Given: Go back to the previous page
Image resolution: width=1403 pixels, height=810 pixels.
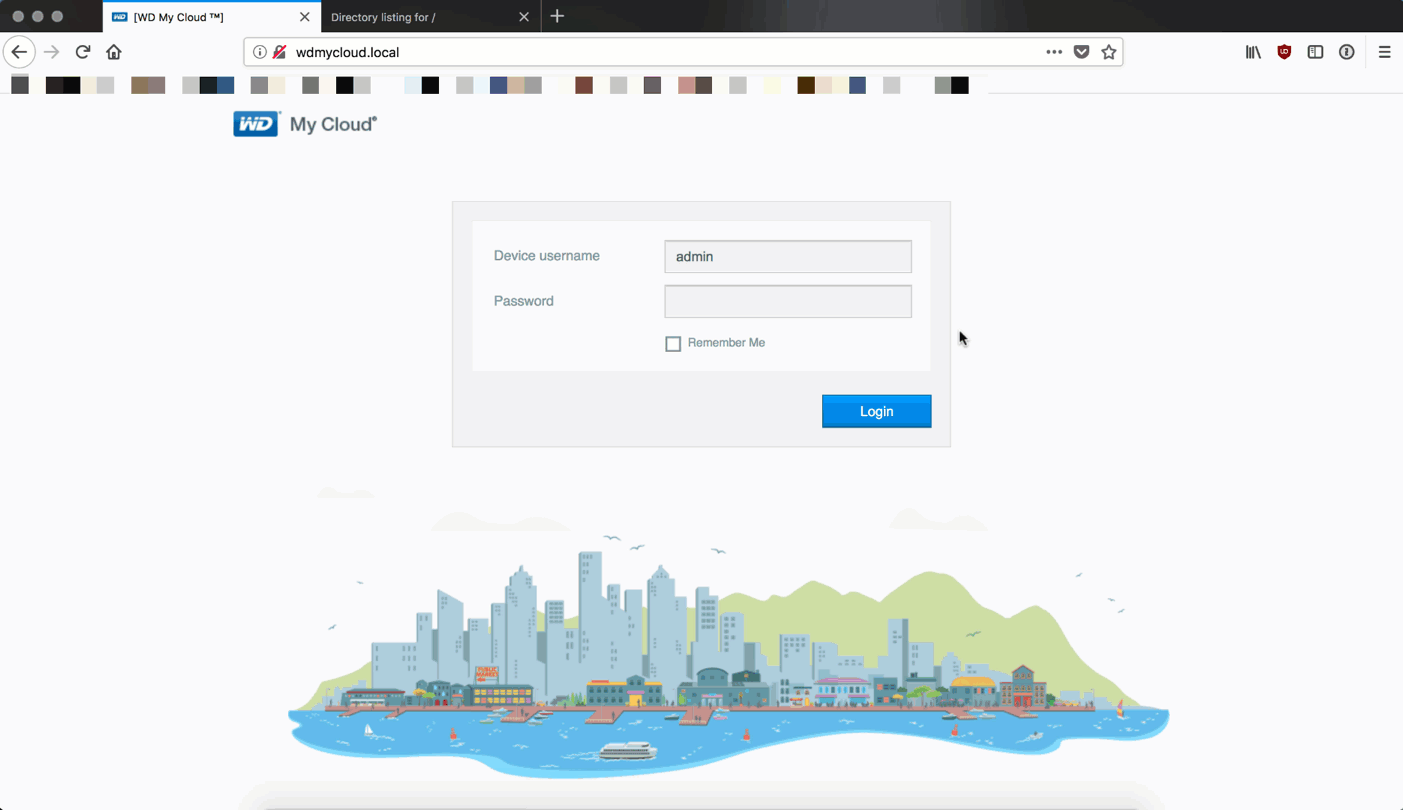Looking at the screenshot, I should point(19,52).
